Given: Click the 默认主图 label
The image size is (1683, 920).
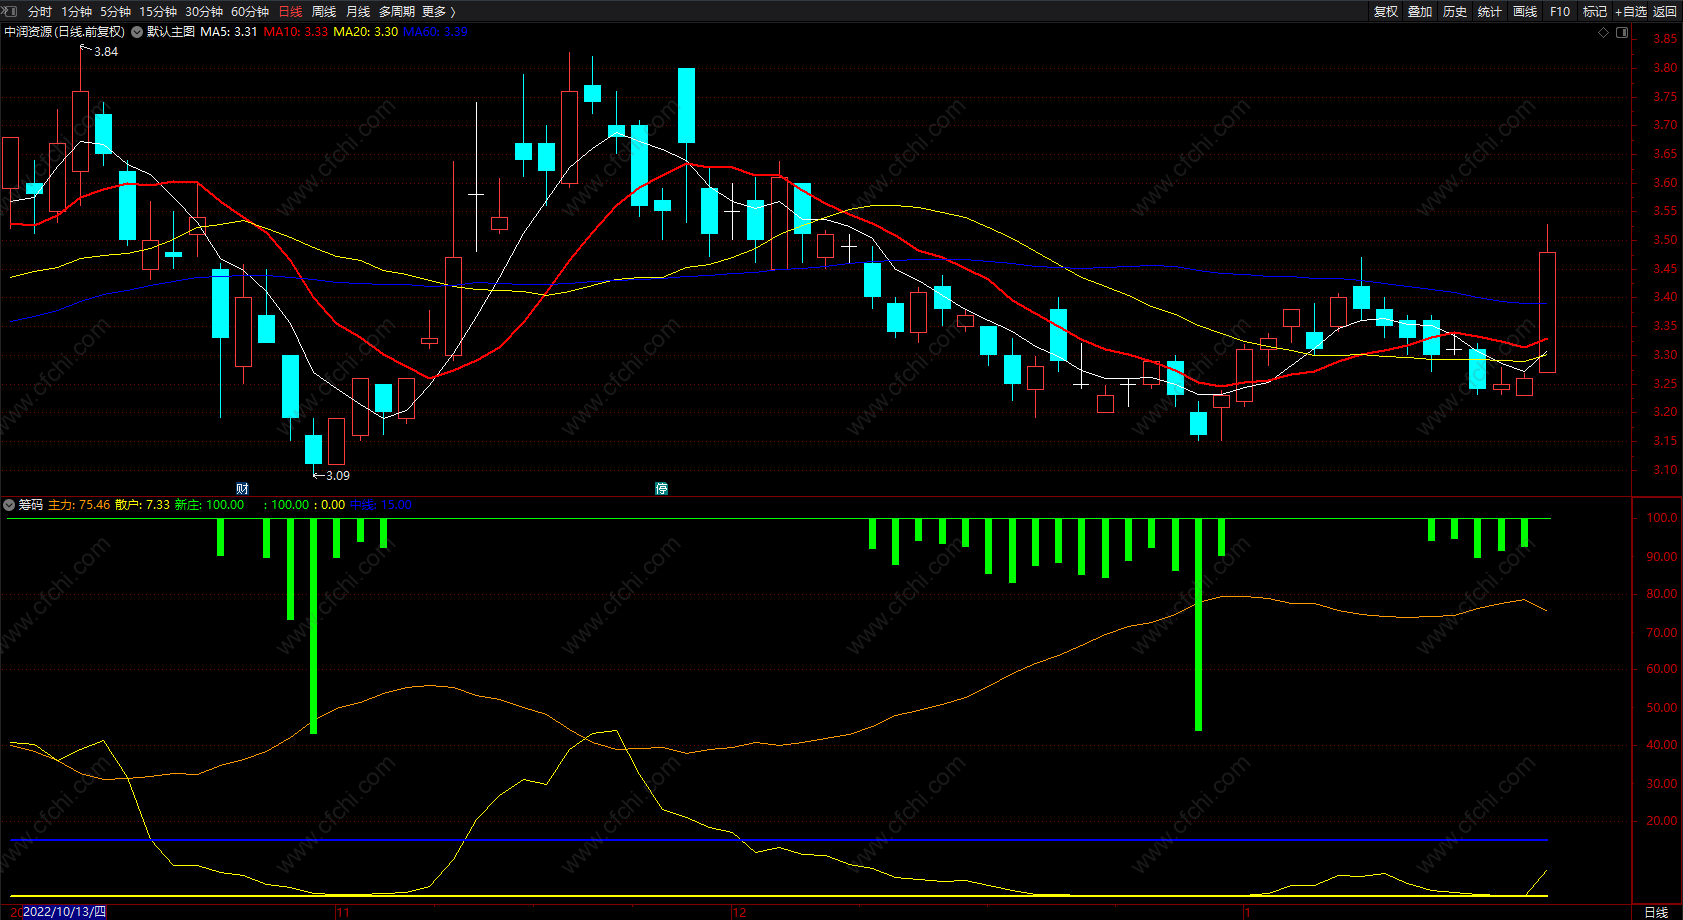Looking at the screenshot, I should [171, 32].
